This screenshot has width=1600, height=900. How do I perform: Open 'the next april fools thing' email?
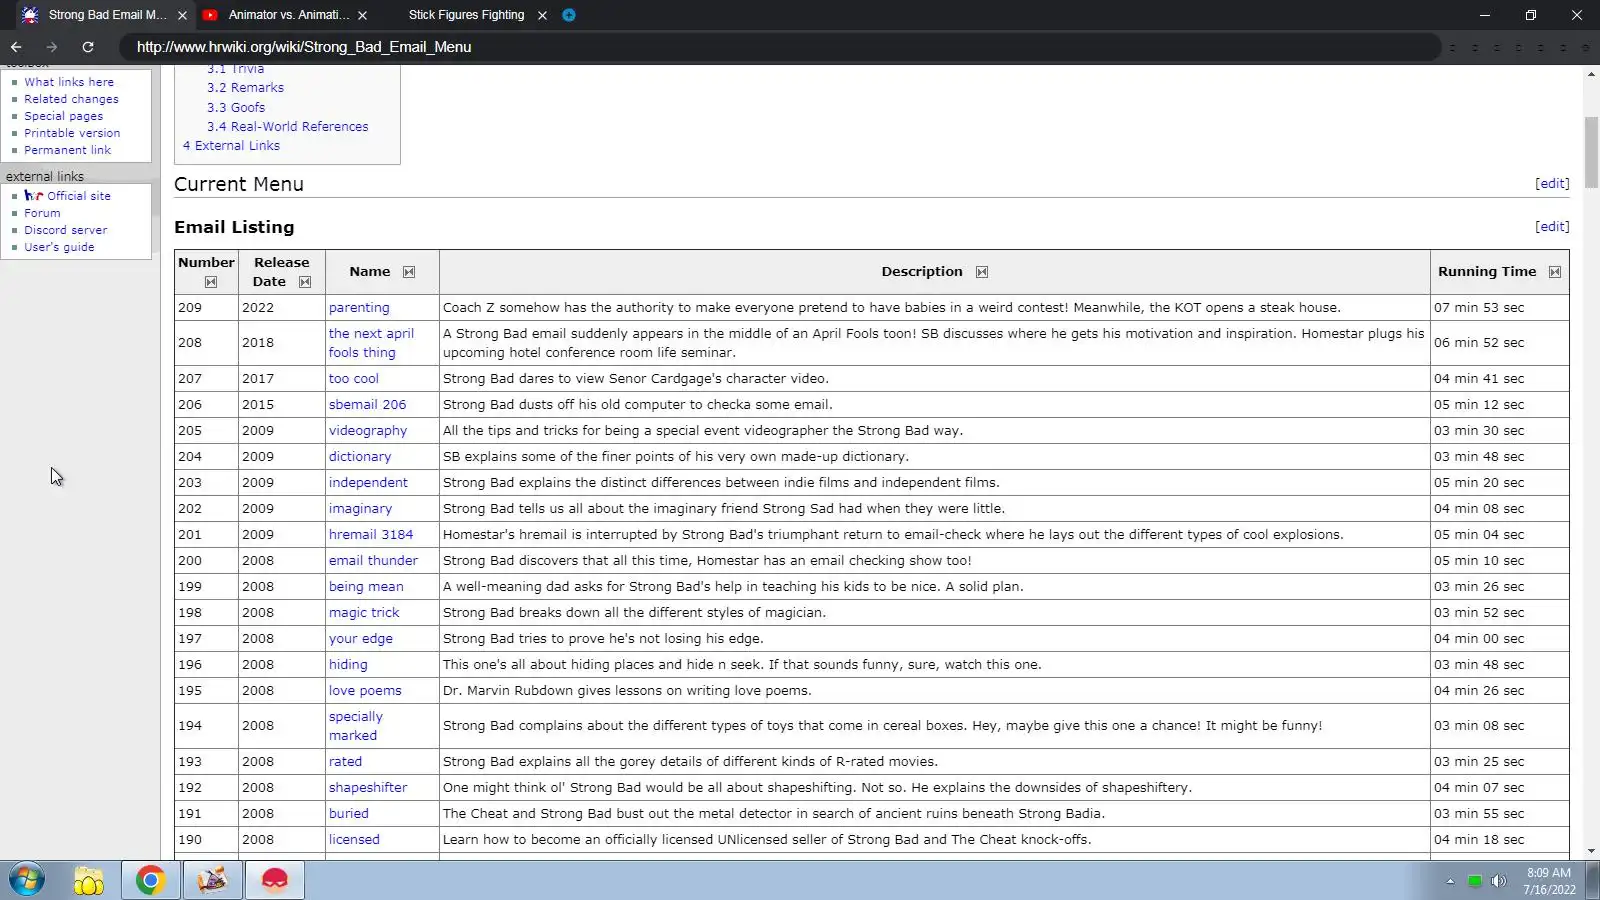(371, 343)
